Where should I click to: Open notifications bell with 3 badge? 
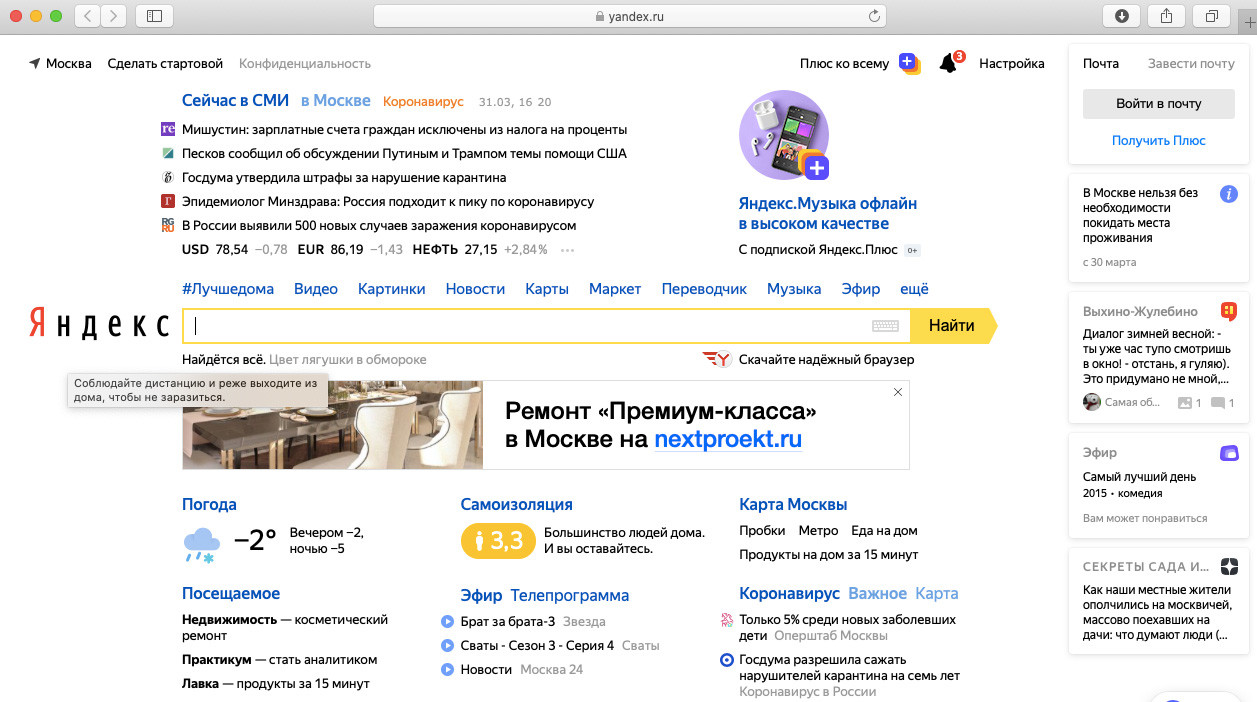(949, 63)
